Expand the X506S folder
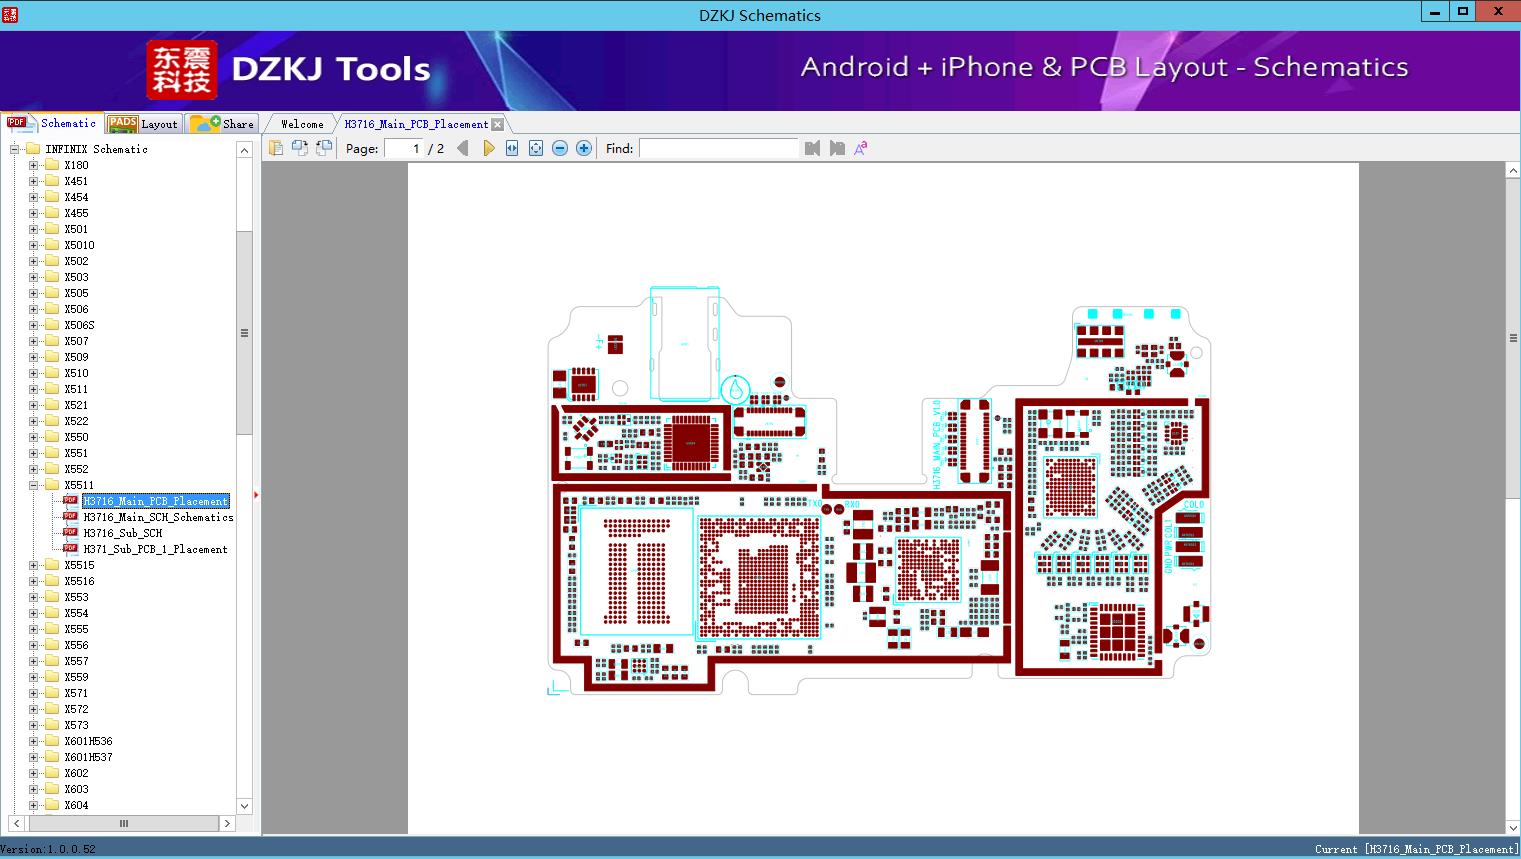The image size is (1521, 859). pos(33,325)
